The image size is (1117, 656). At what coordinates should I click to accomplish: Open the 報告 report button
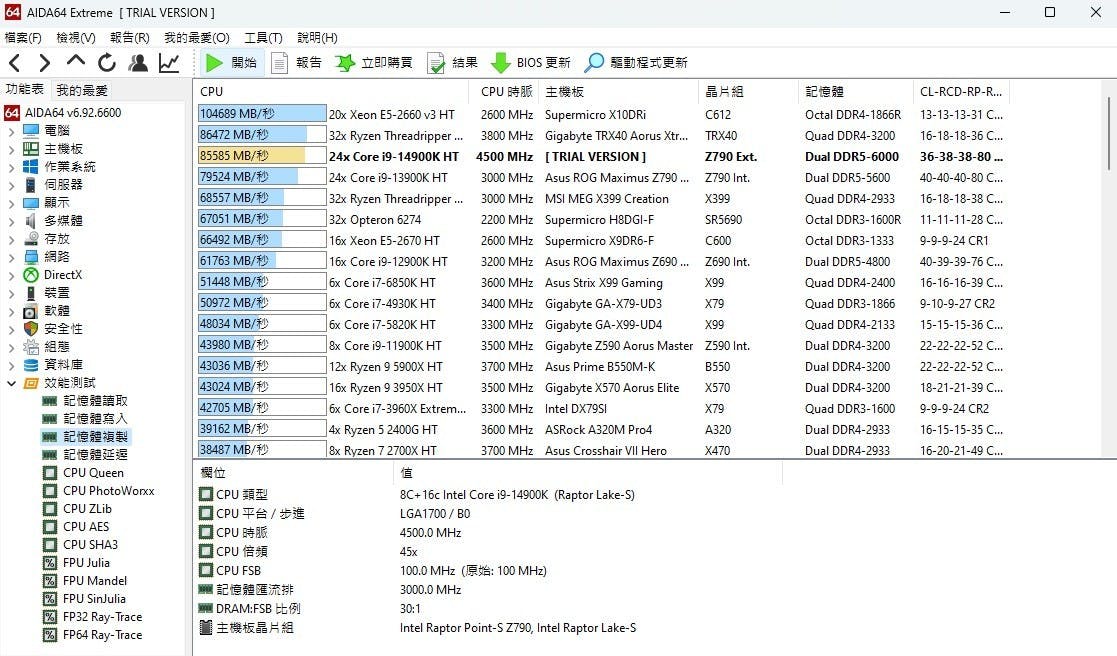[296, 63]
